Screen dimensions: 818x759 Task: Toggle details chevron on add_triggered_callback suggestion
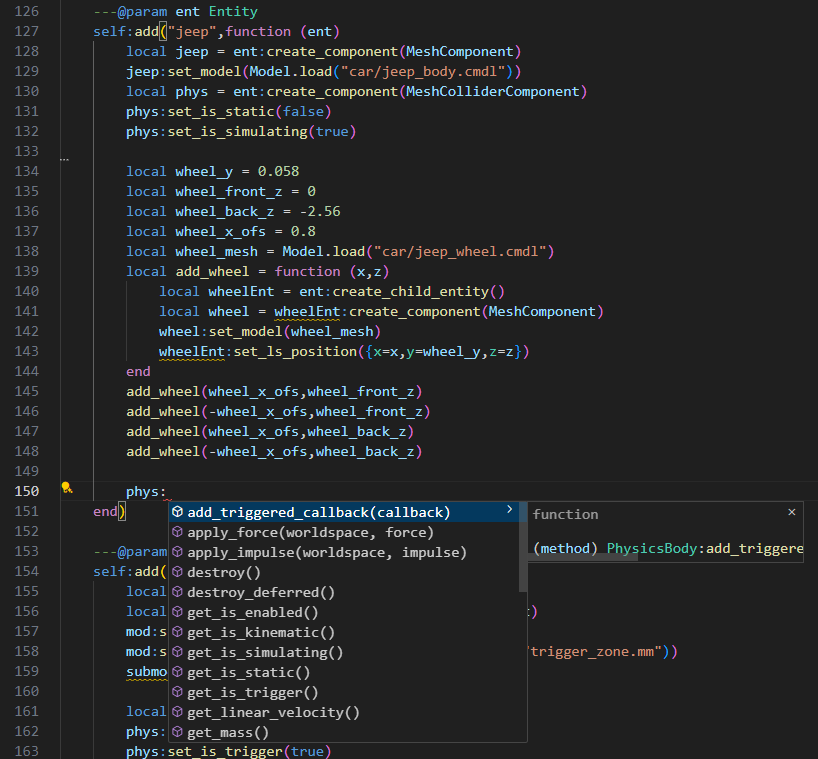pyautogui.click(x=510, y=510)
